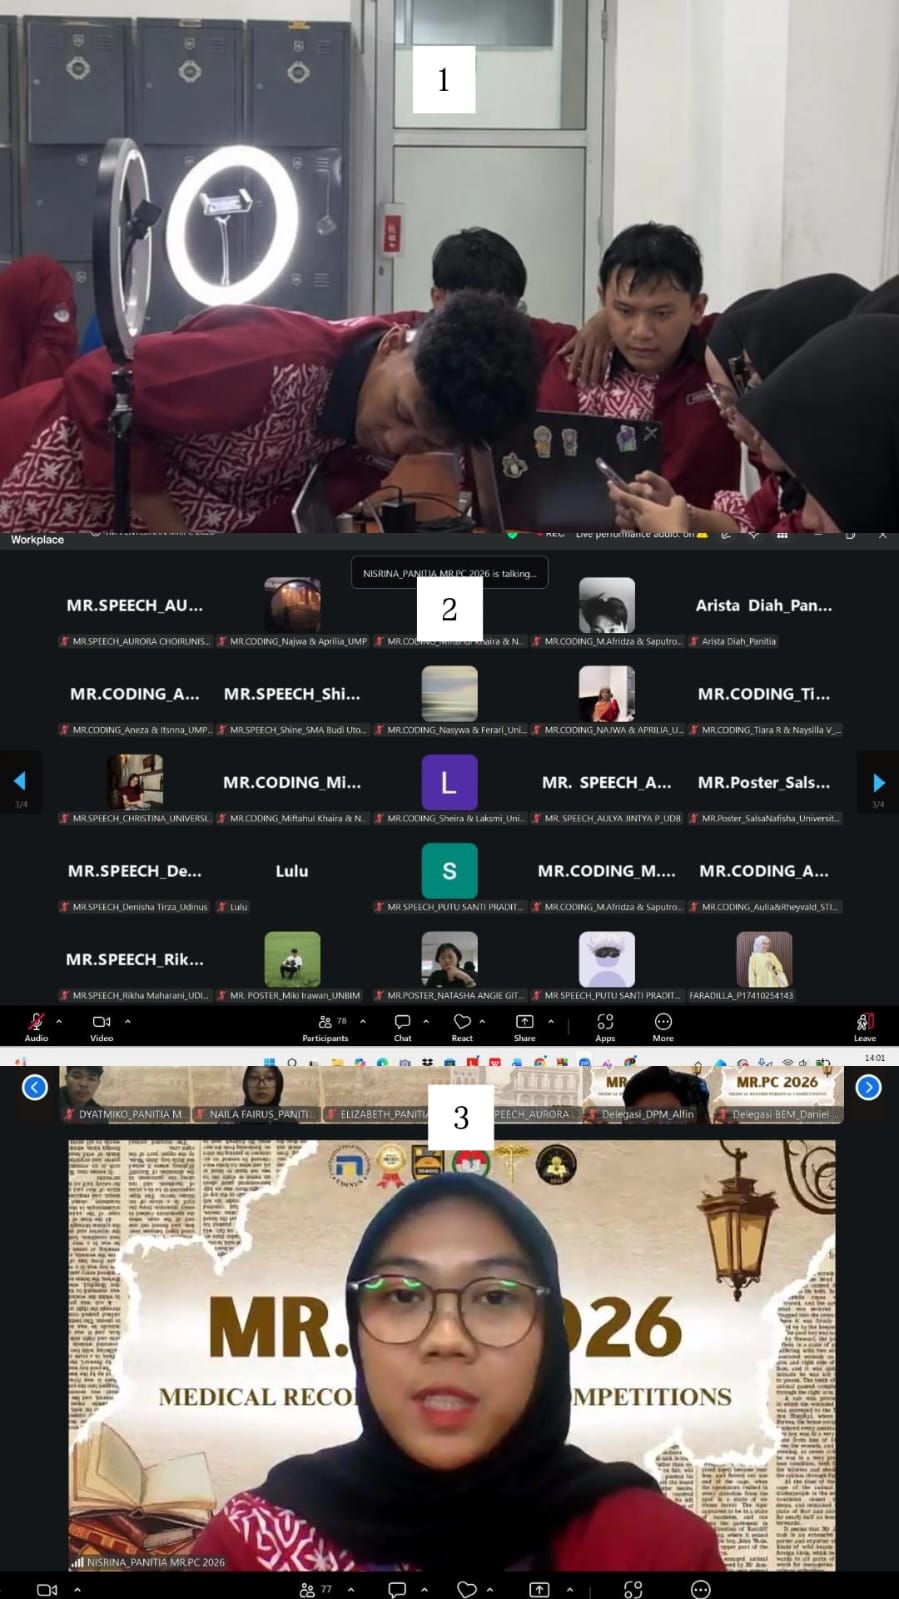The width and height of the screenshot is (899, 1599).
Task: Click the red Leave meeting button
Action: [x=865, y=1026]
